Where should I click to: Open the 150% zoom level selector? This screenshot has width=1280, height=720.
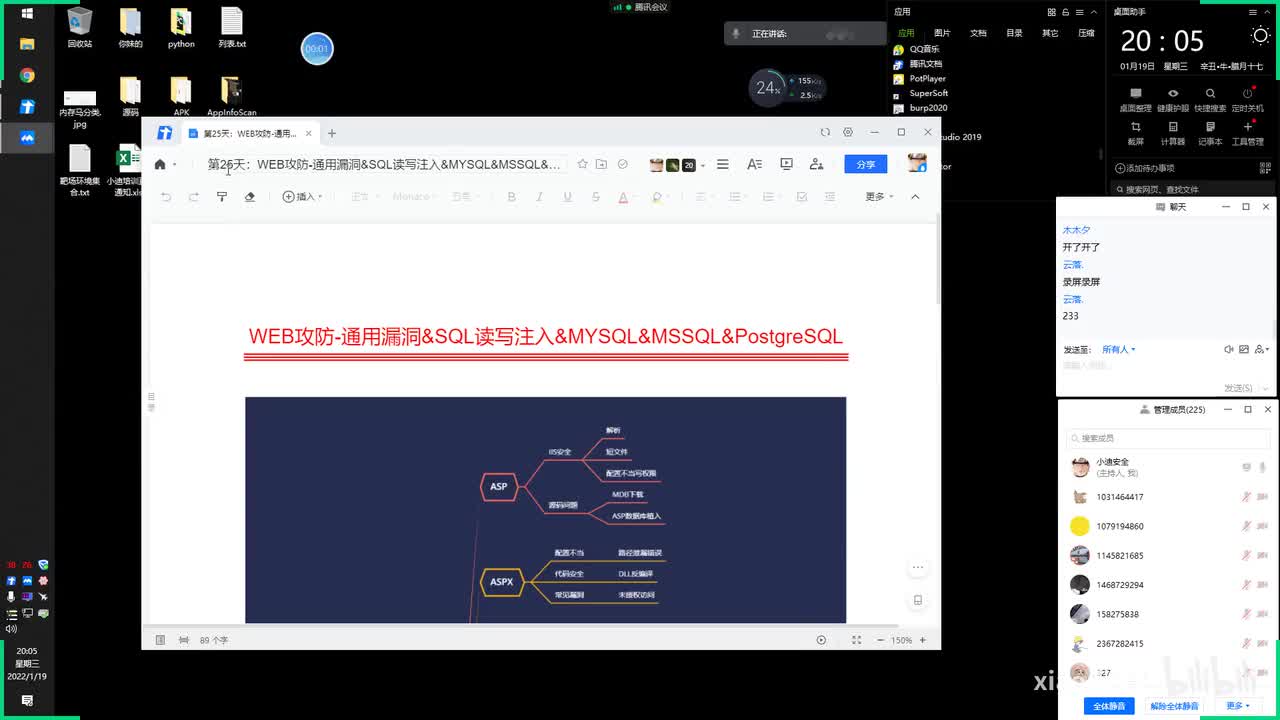click(x=901, y=640)
